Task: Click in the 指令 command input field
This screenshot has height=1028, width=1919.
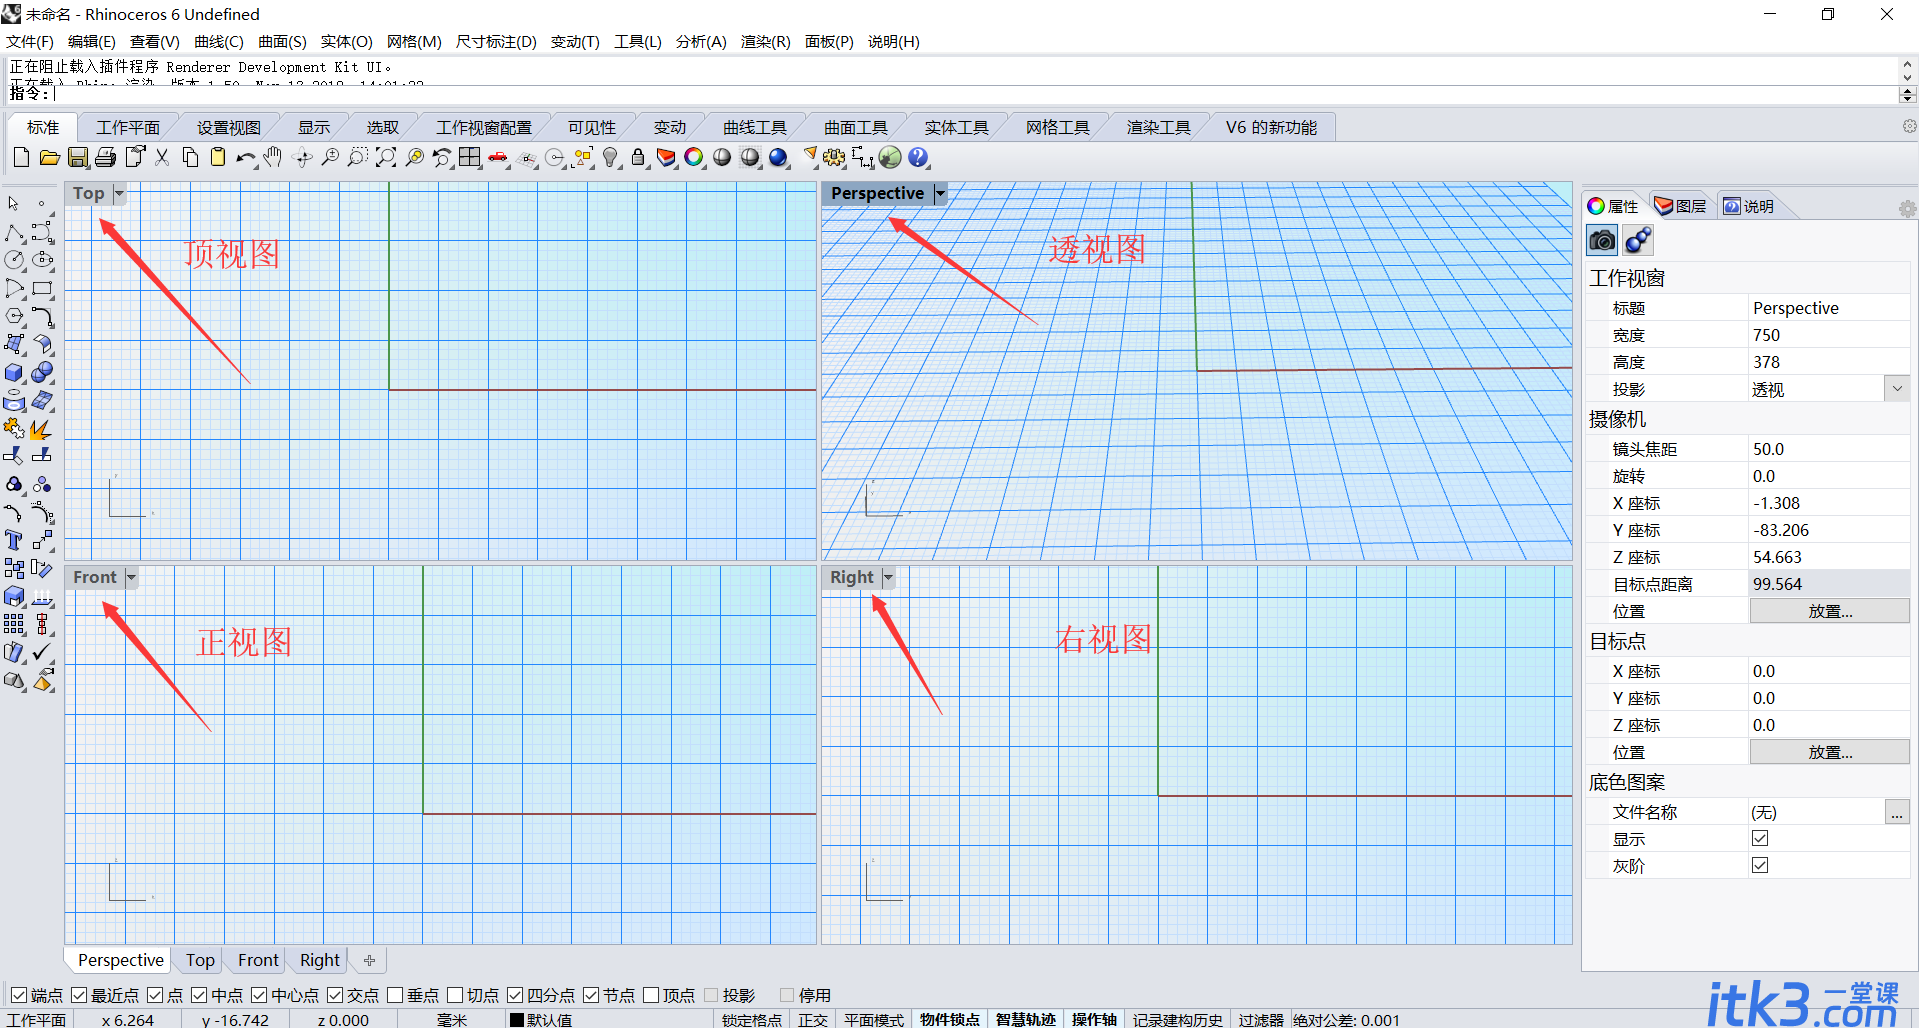Action: click(975, 93)
